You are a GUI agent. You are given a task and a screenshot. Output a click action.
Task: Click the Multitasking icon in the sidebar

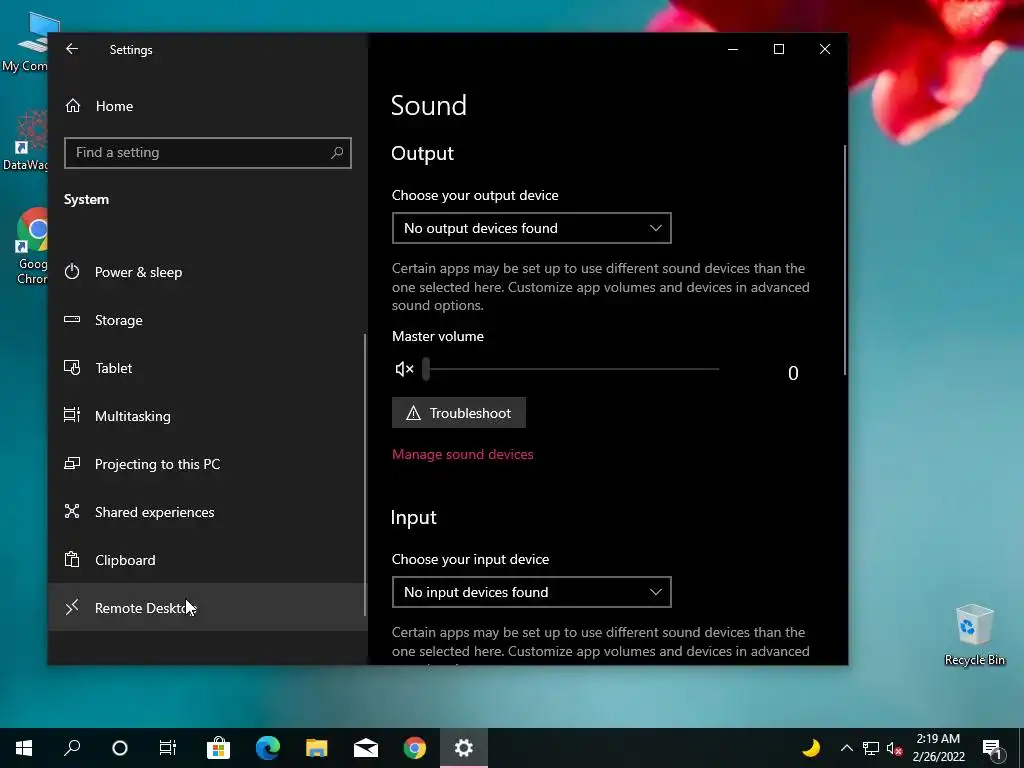click(x=72, y=415)
